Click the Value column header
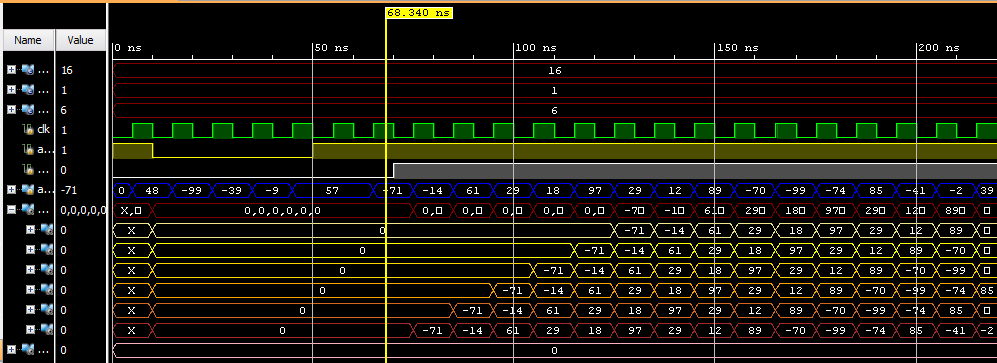 tap(81, 40)
